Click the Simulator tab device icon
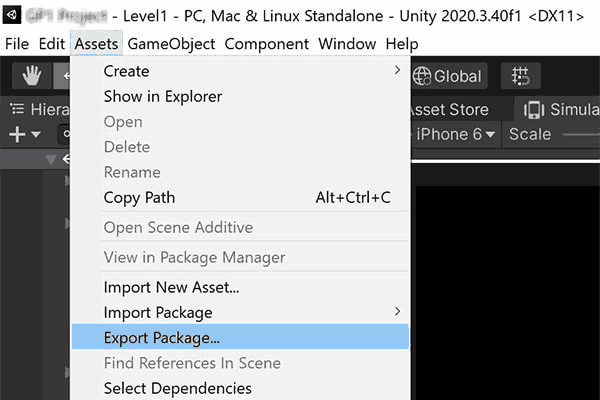Viewport: 600px width, 400px height. [x=534, y=110]
